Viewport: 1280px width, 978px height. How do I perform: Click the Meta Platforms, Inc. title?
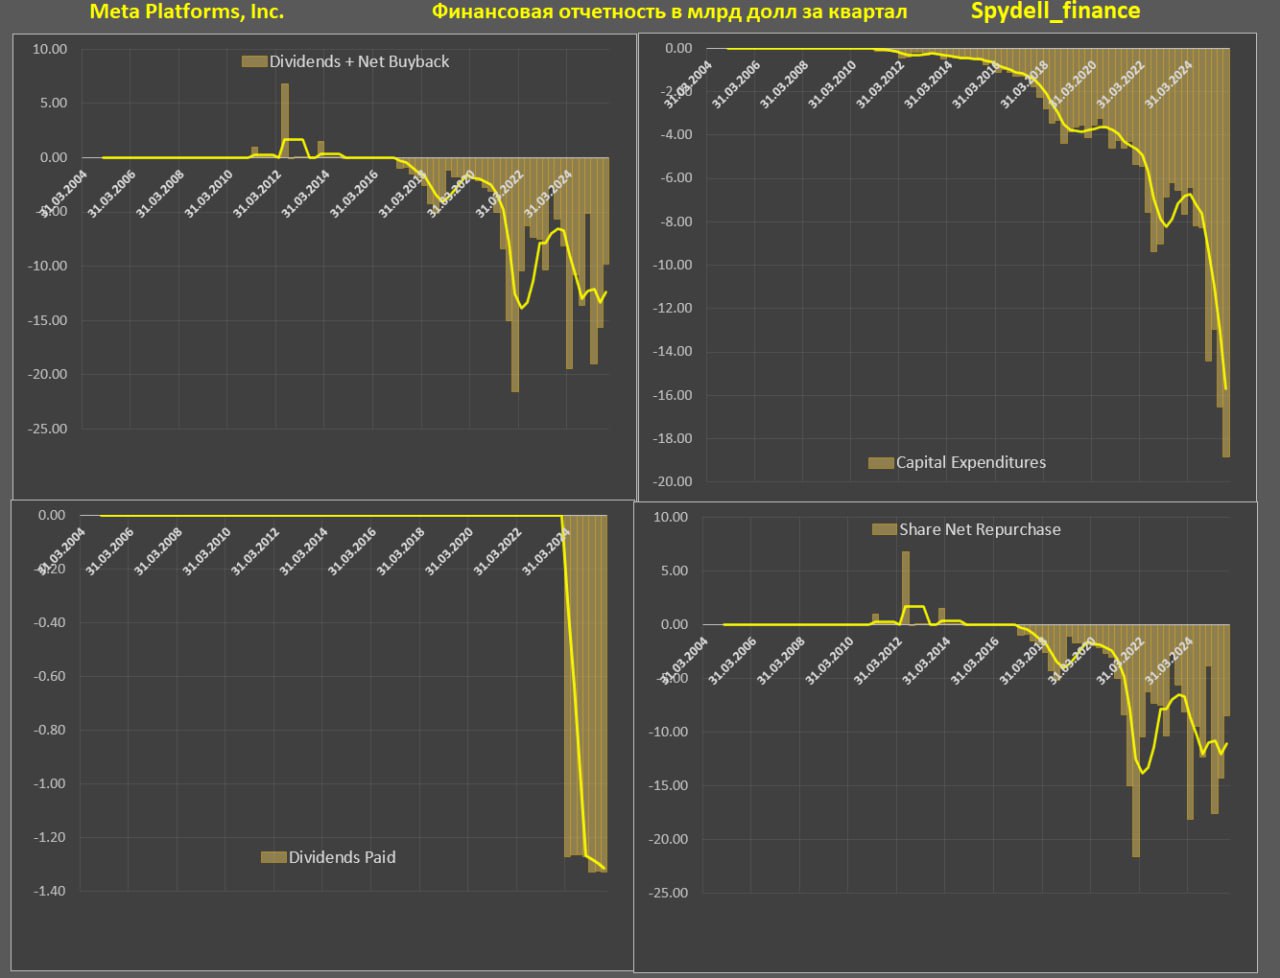coord(187,12)
